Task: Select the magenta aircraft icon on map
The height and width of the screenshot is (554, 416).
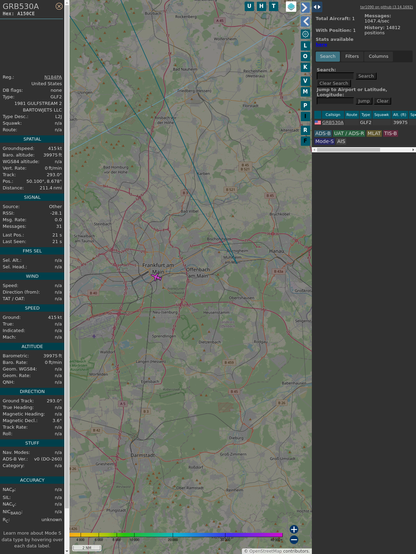Action: tap(157, 277)
